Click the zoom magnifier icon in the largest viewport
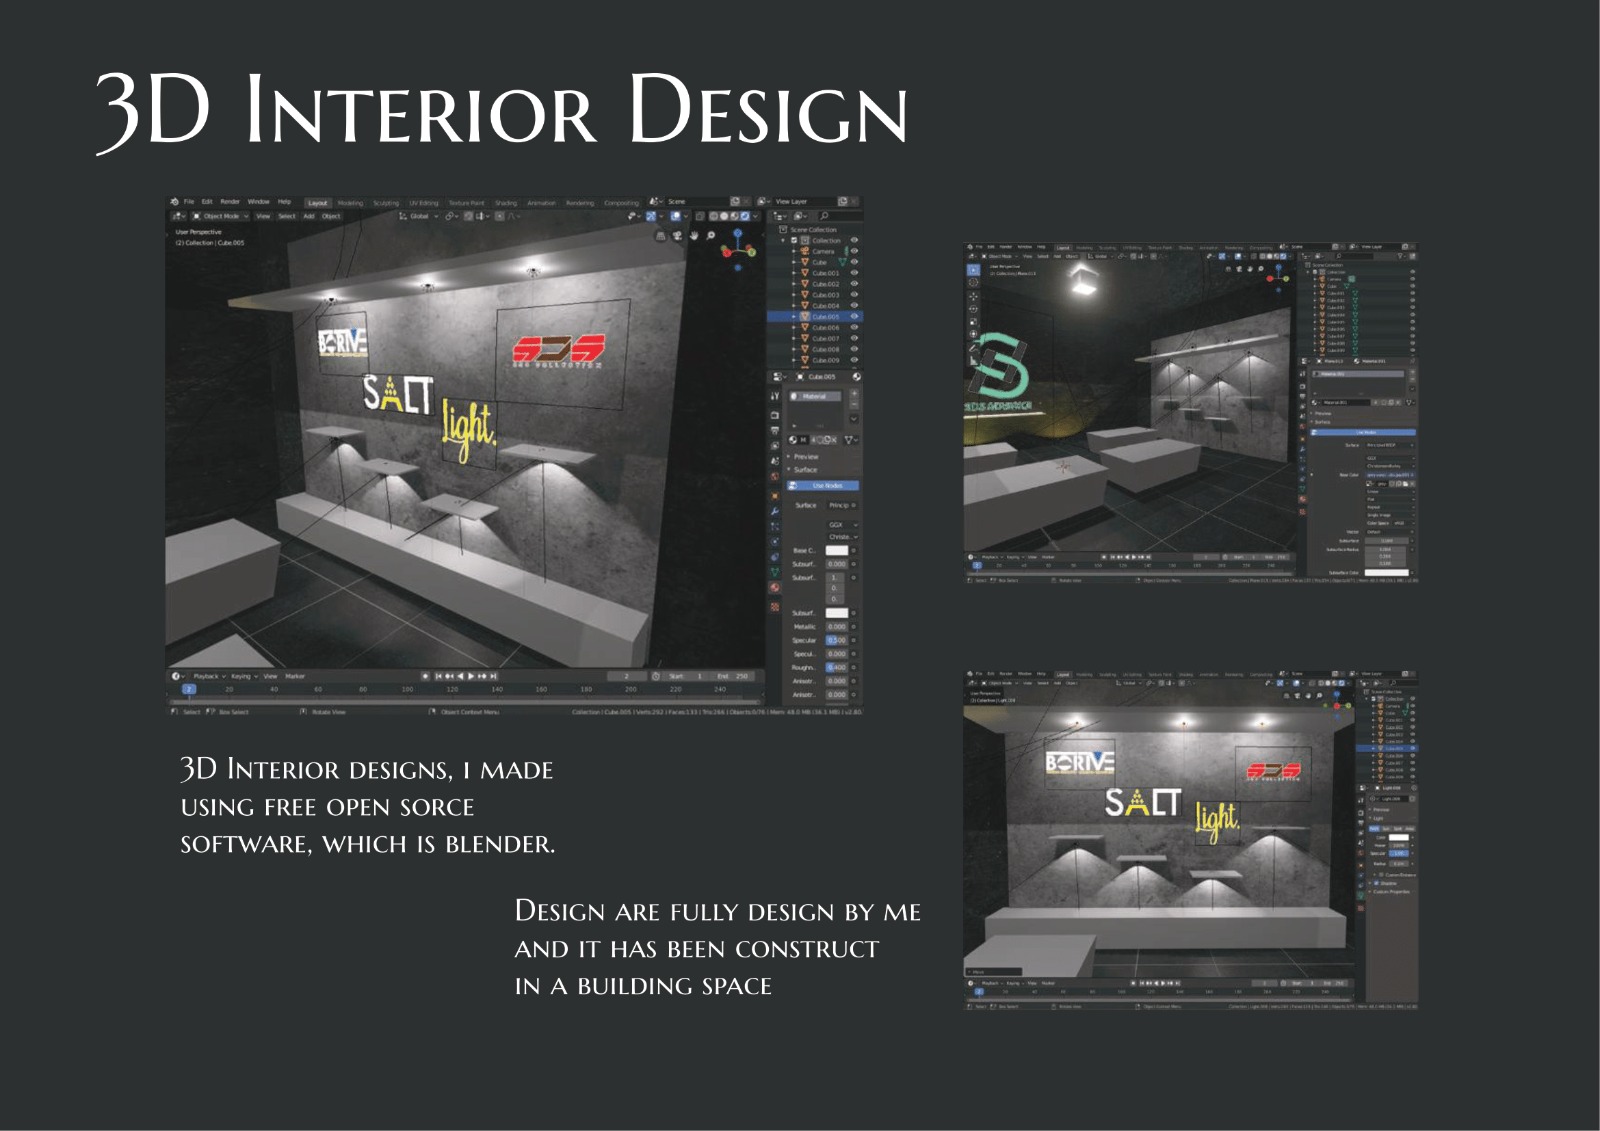This screenshot has height=1131, width=1600. point(711,236)
